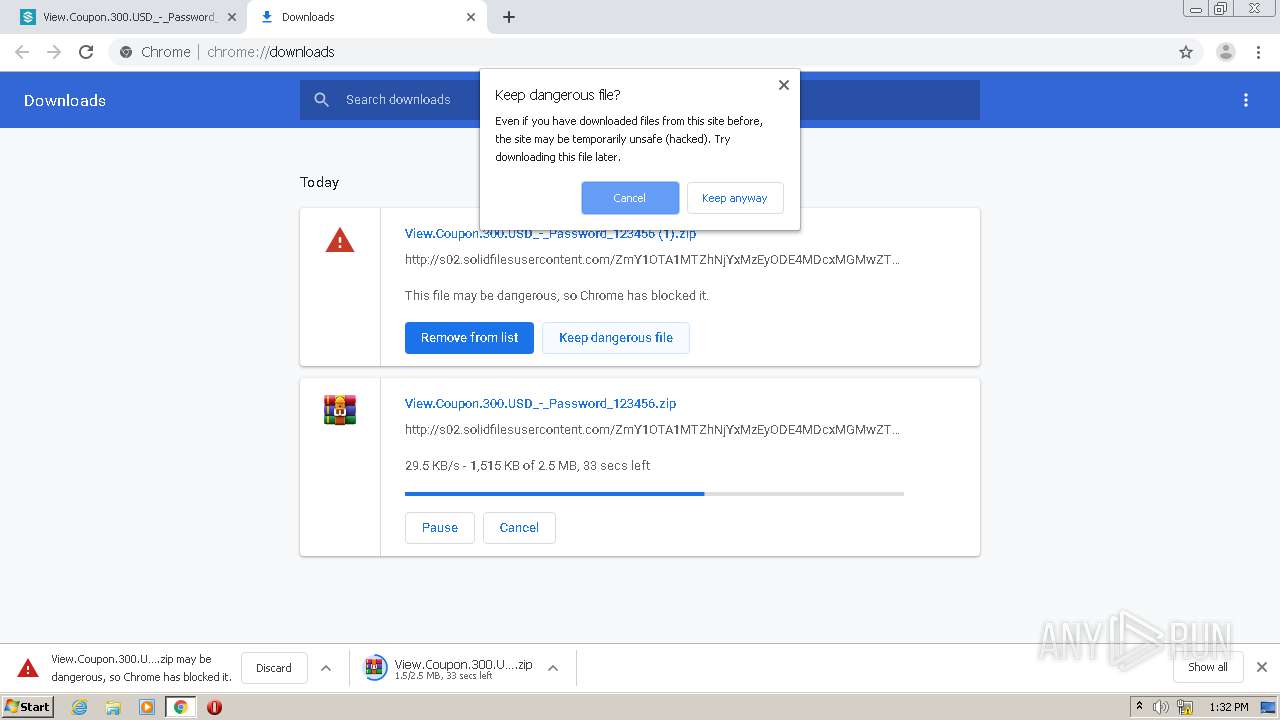
Task: Open the Downloads more actions menu
Action: pos(1246,100)
